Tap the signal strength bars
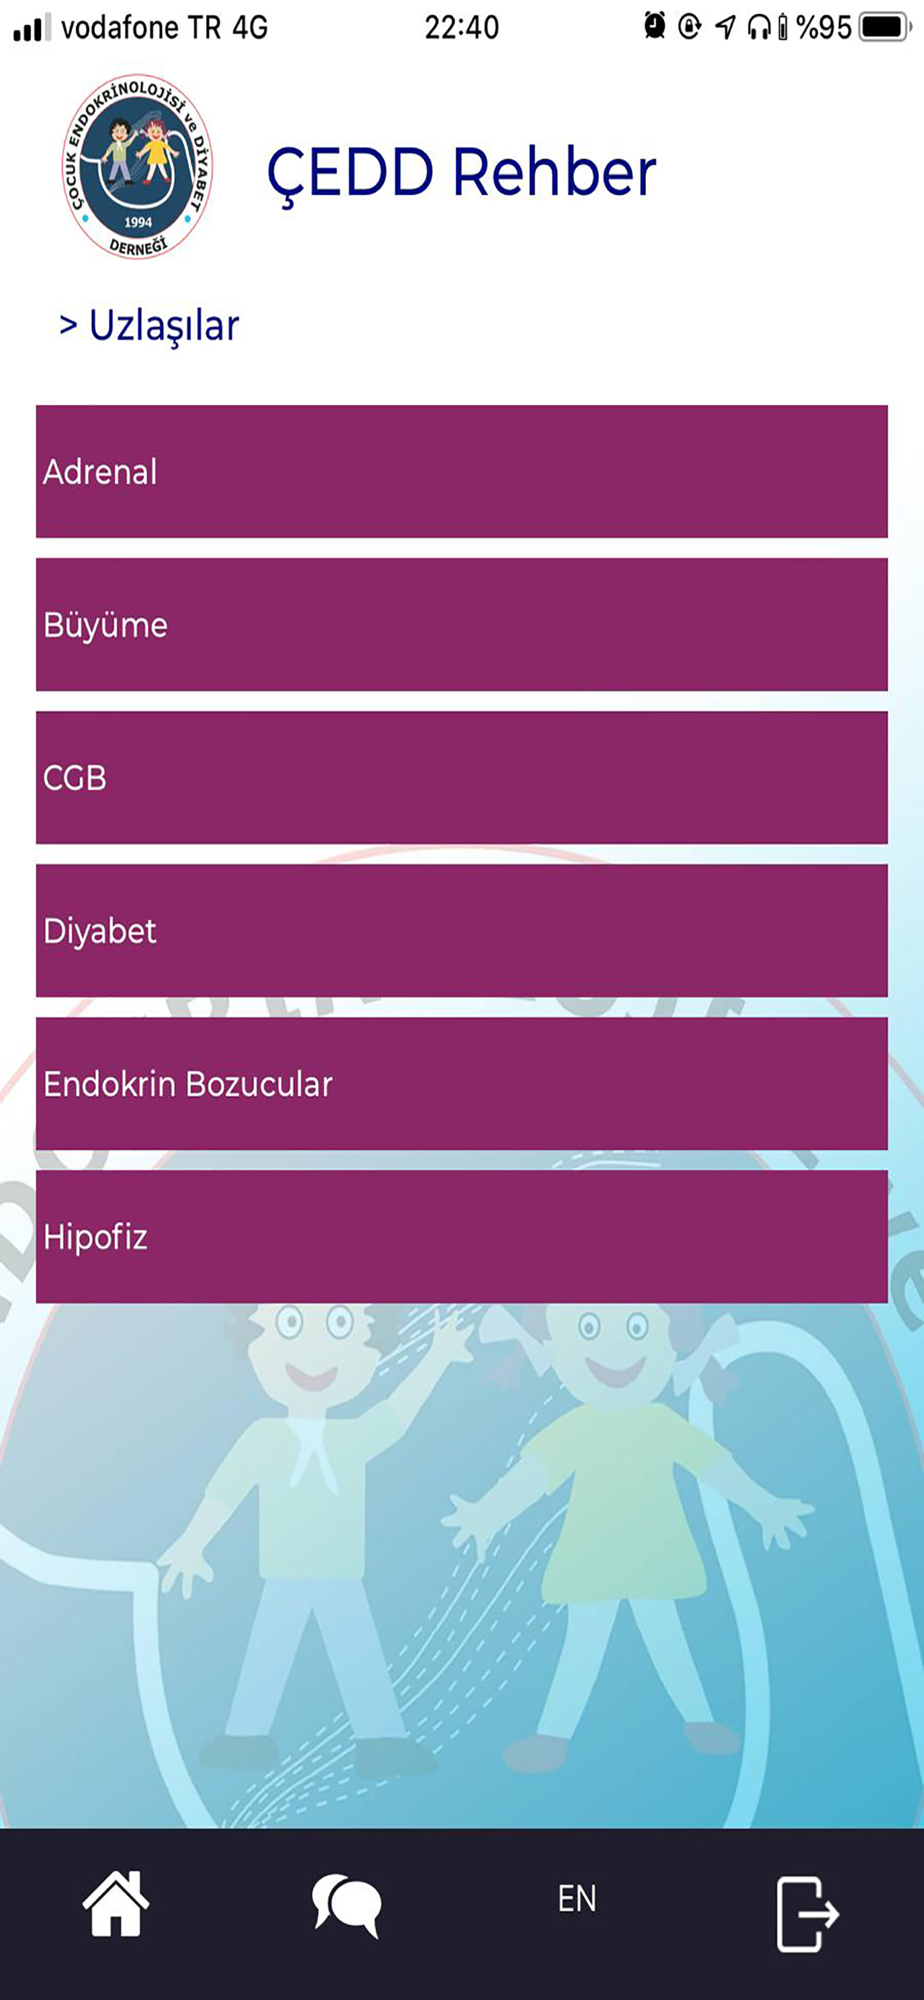 (x=32, y=27)
